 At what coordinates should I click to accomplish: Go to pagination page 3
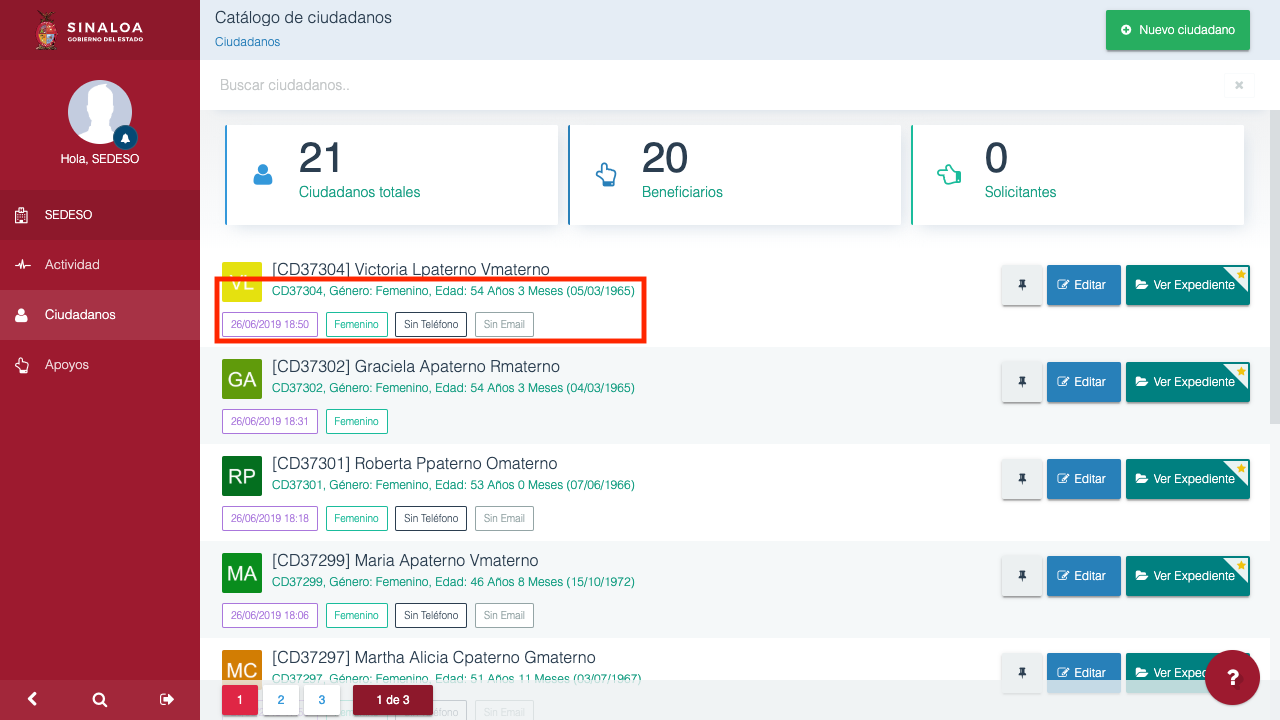[x=322, y=700]
